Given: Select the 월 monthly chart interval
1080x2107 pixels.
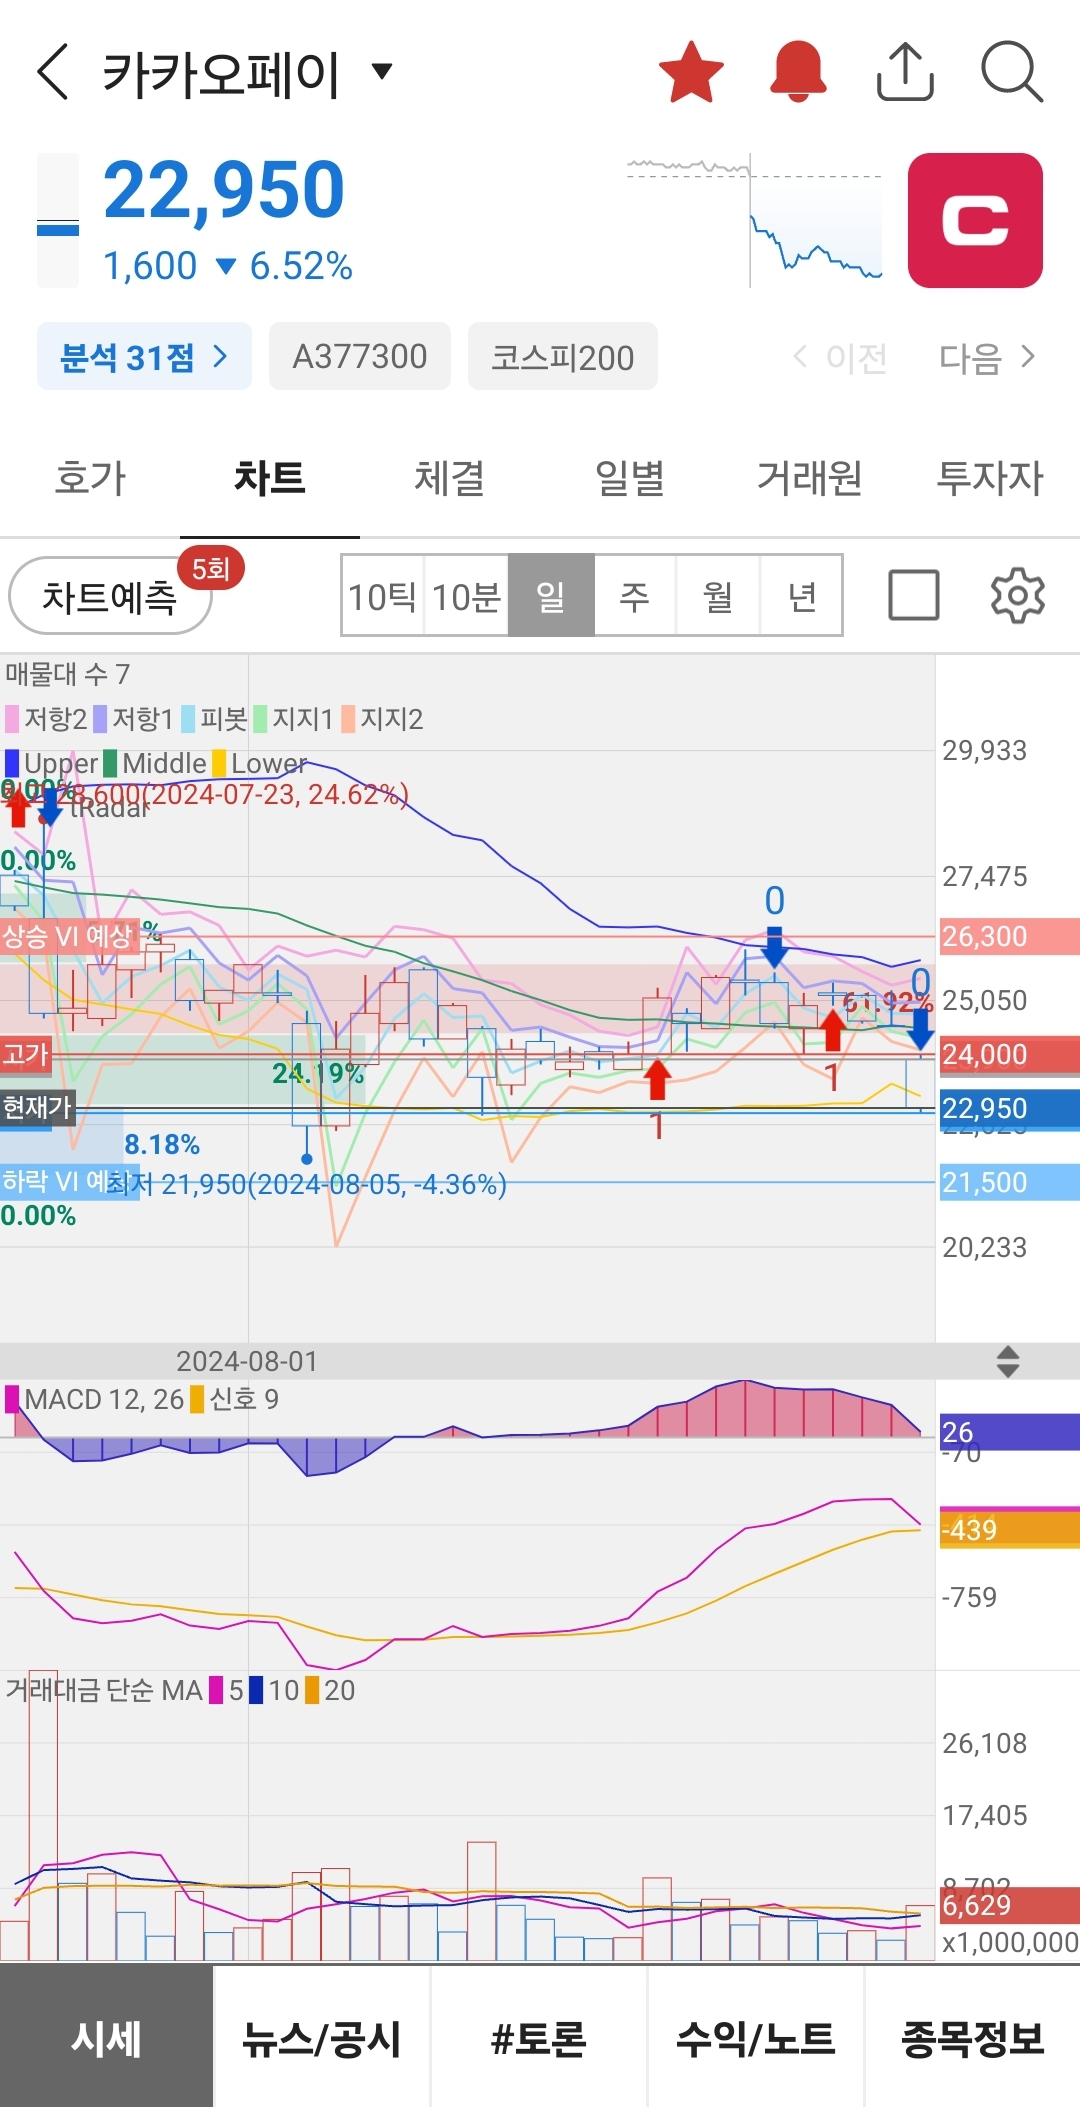Looking at the screenshot, I should pyautogui.click(x=718, y=596).
